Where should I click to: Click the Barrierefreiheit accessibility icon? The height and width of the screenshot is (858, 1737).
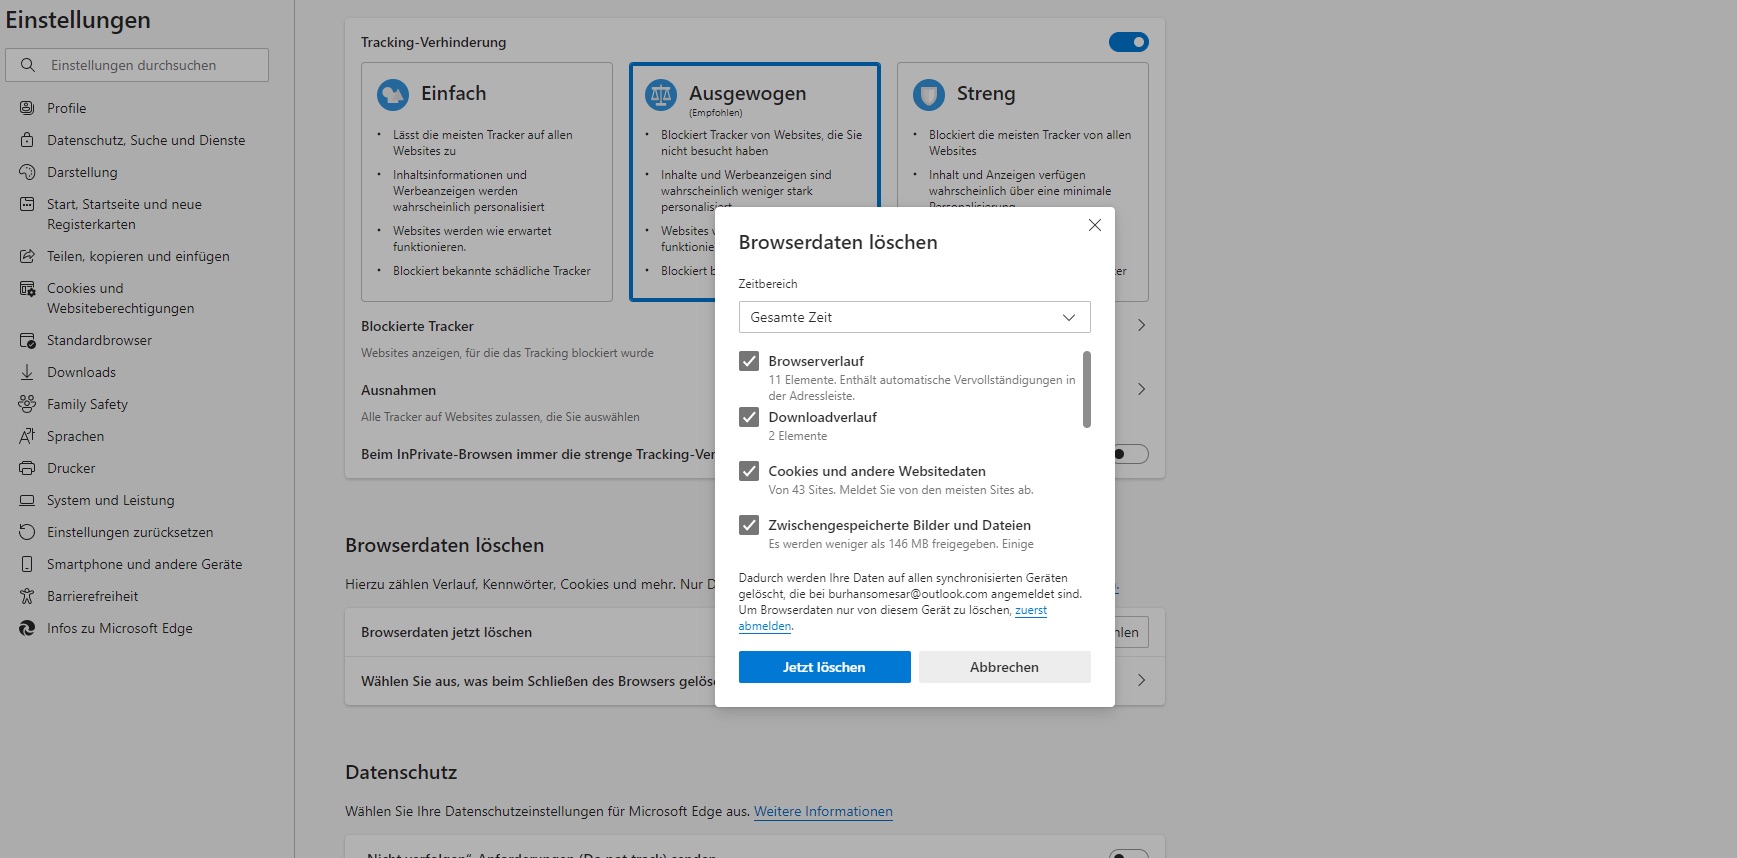tap(27, 596)
